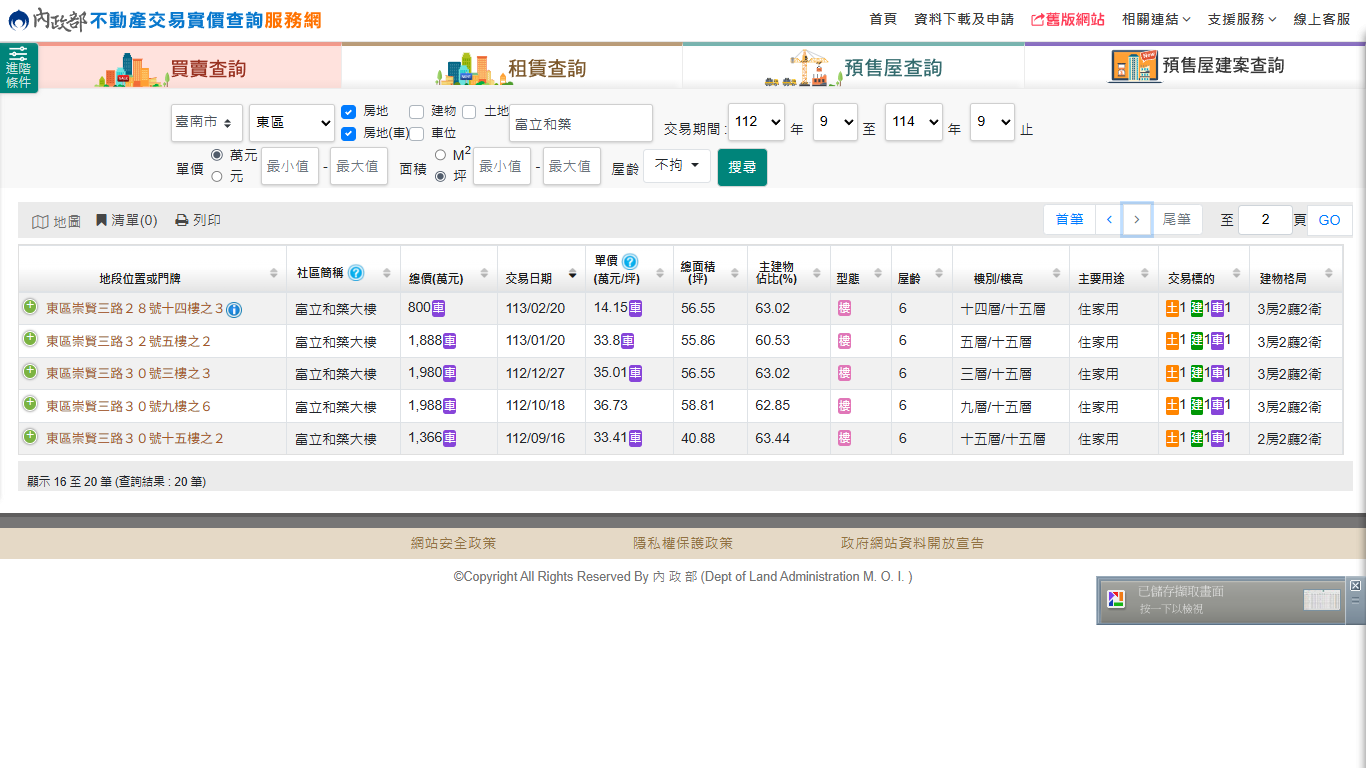Click the blue info icon beside 社區簡稱
The width and height of the screenshot is (1366, 768).
[356, 273]
